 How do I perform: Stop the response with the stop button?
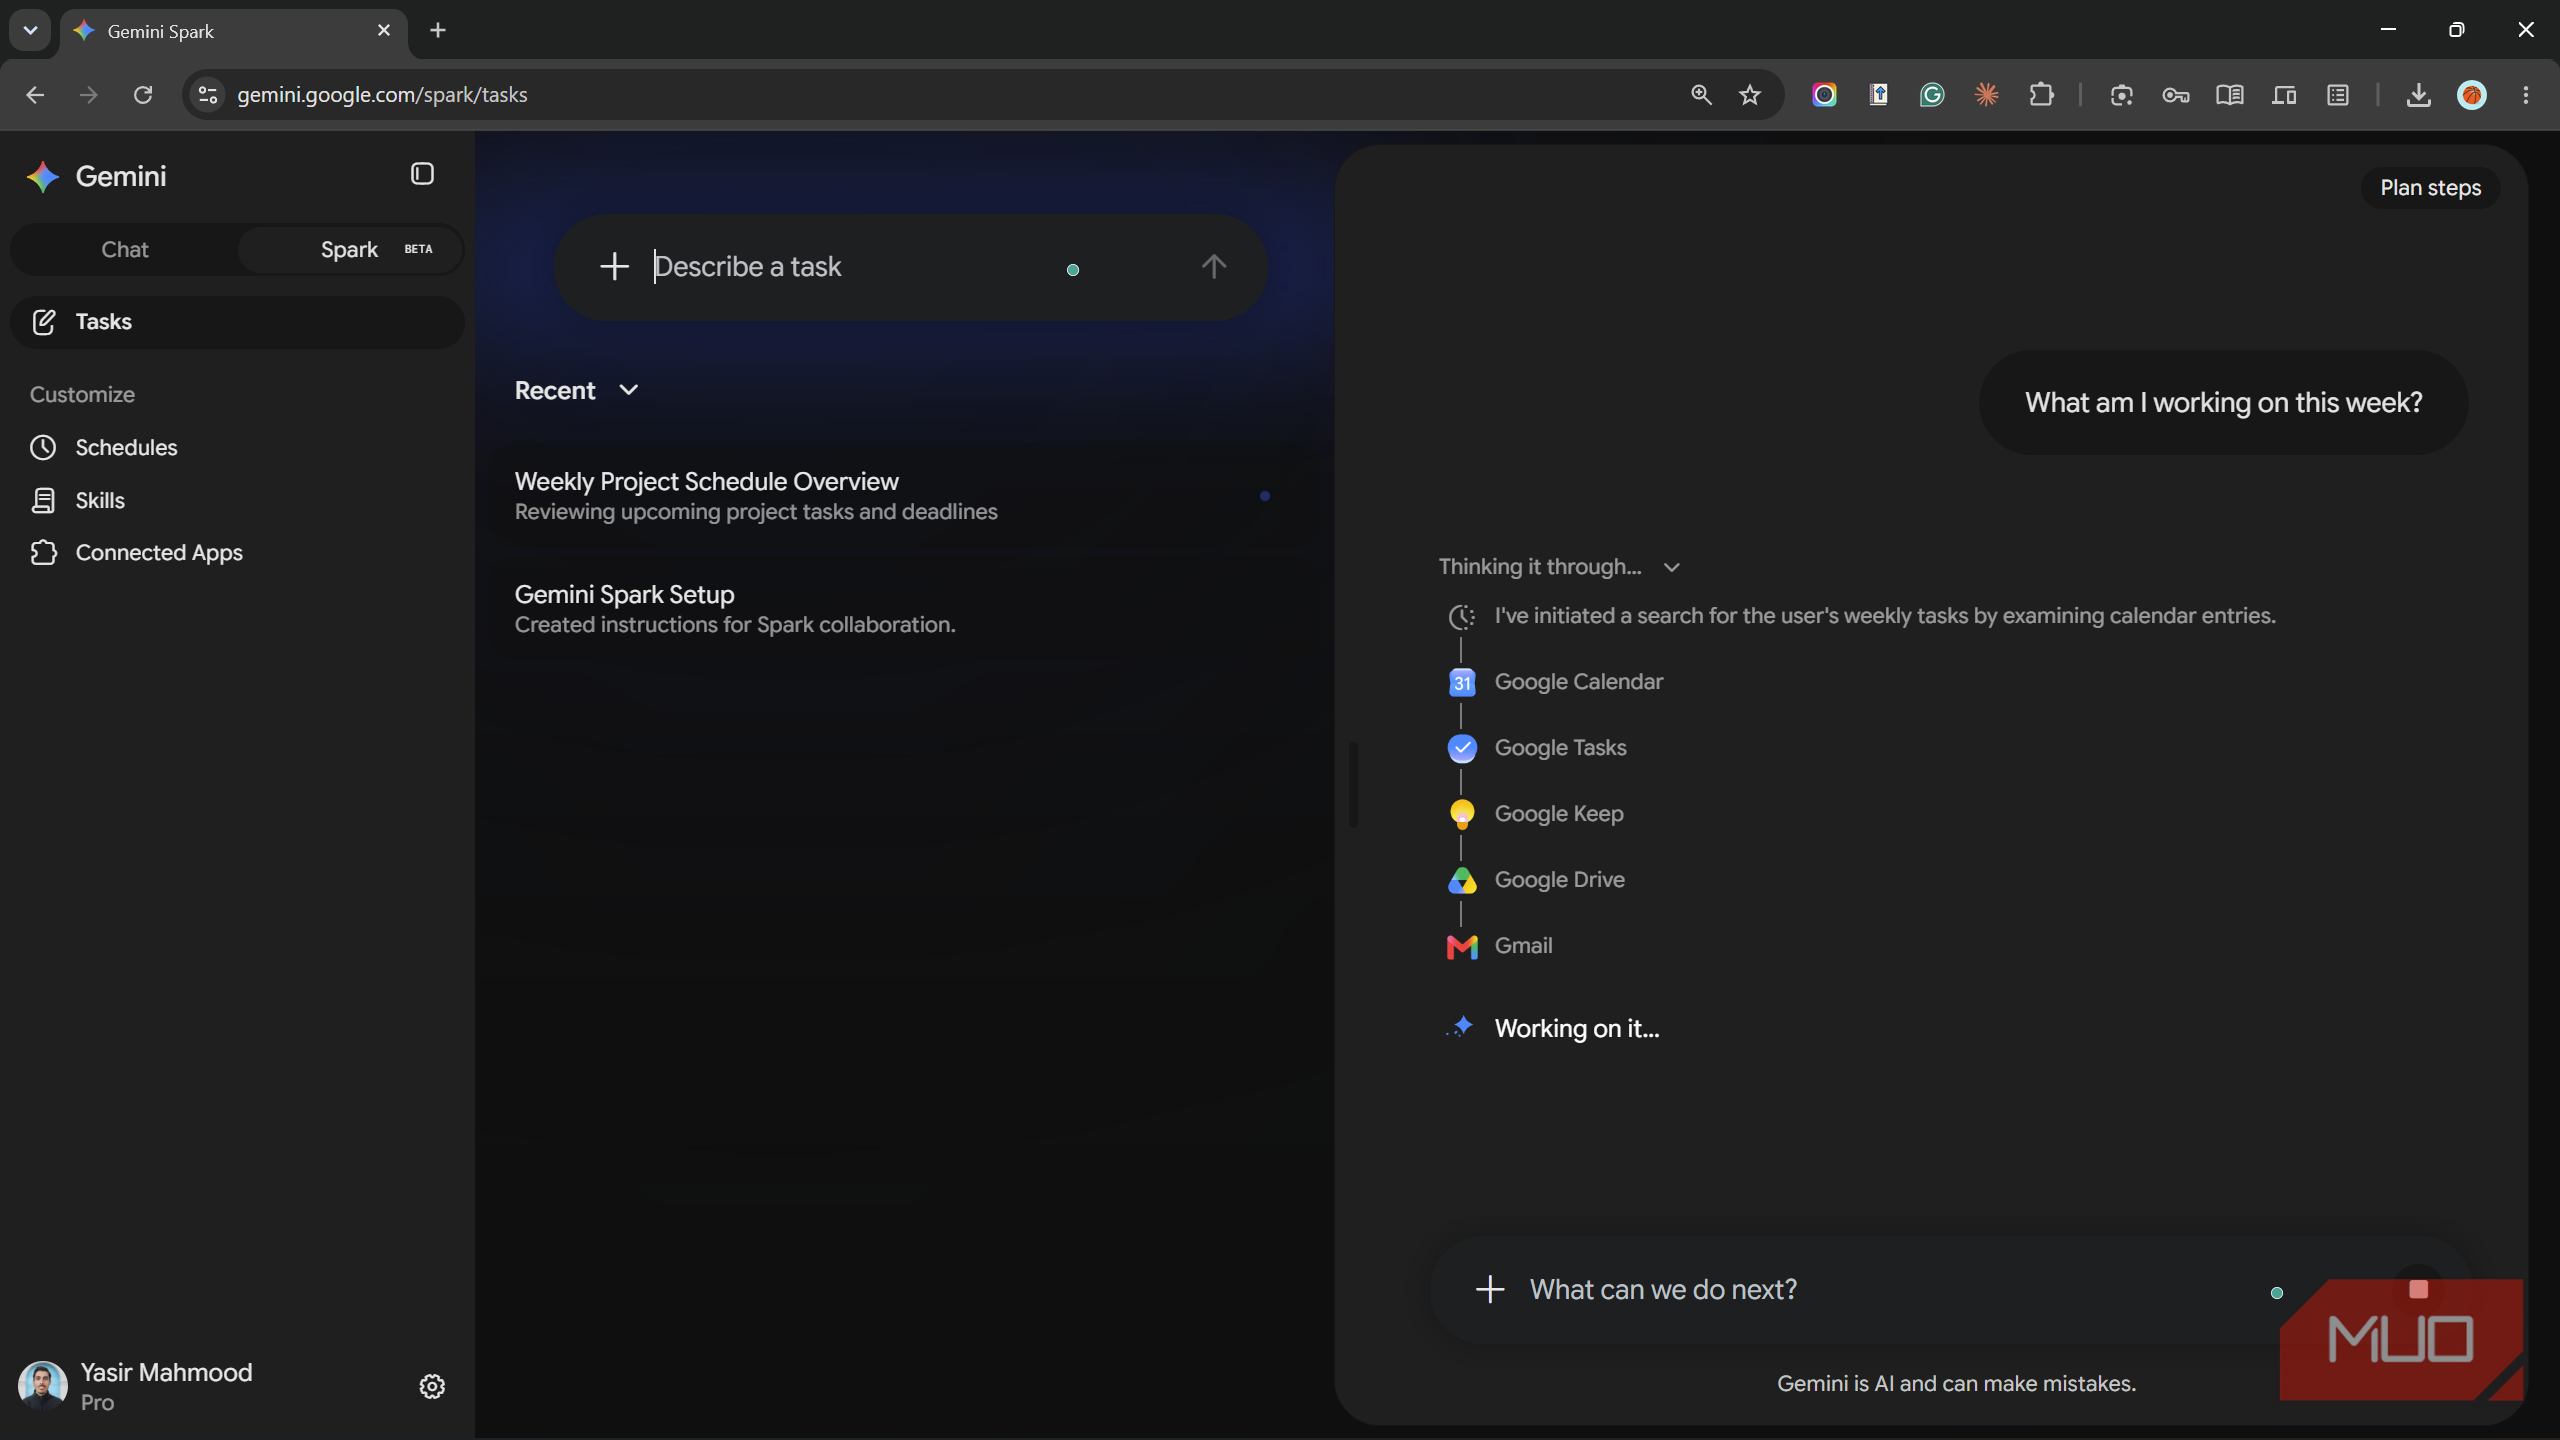point(2418,1289)
